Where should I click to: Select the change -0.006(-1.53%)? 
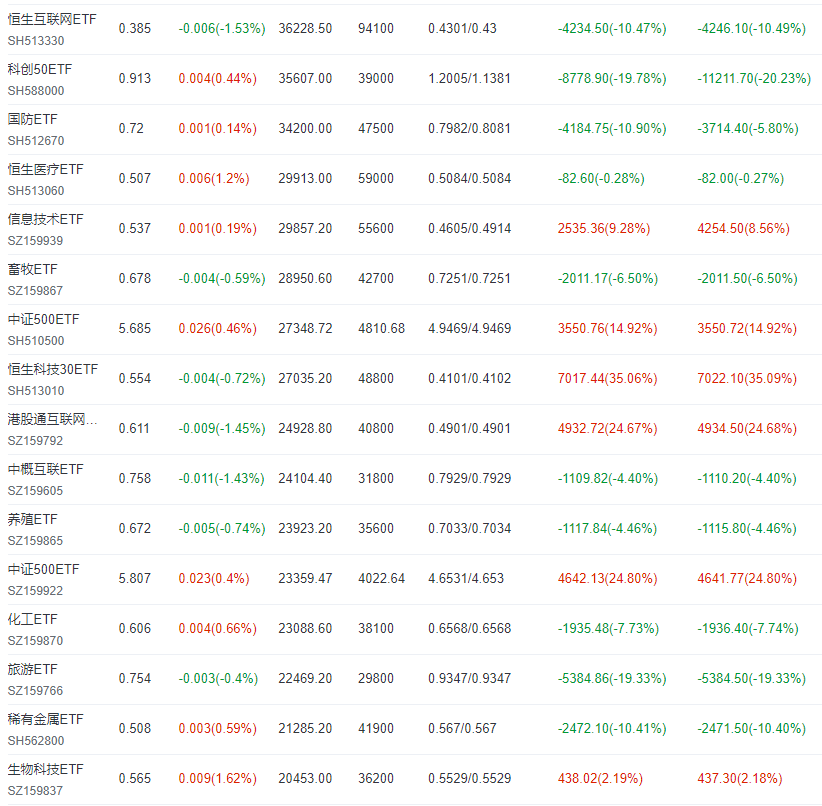click(222, 28)
